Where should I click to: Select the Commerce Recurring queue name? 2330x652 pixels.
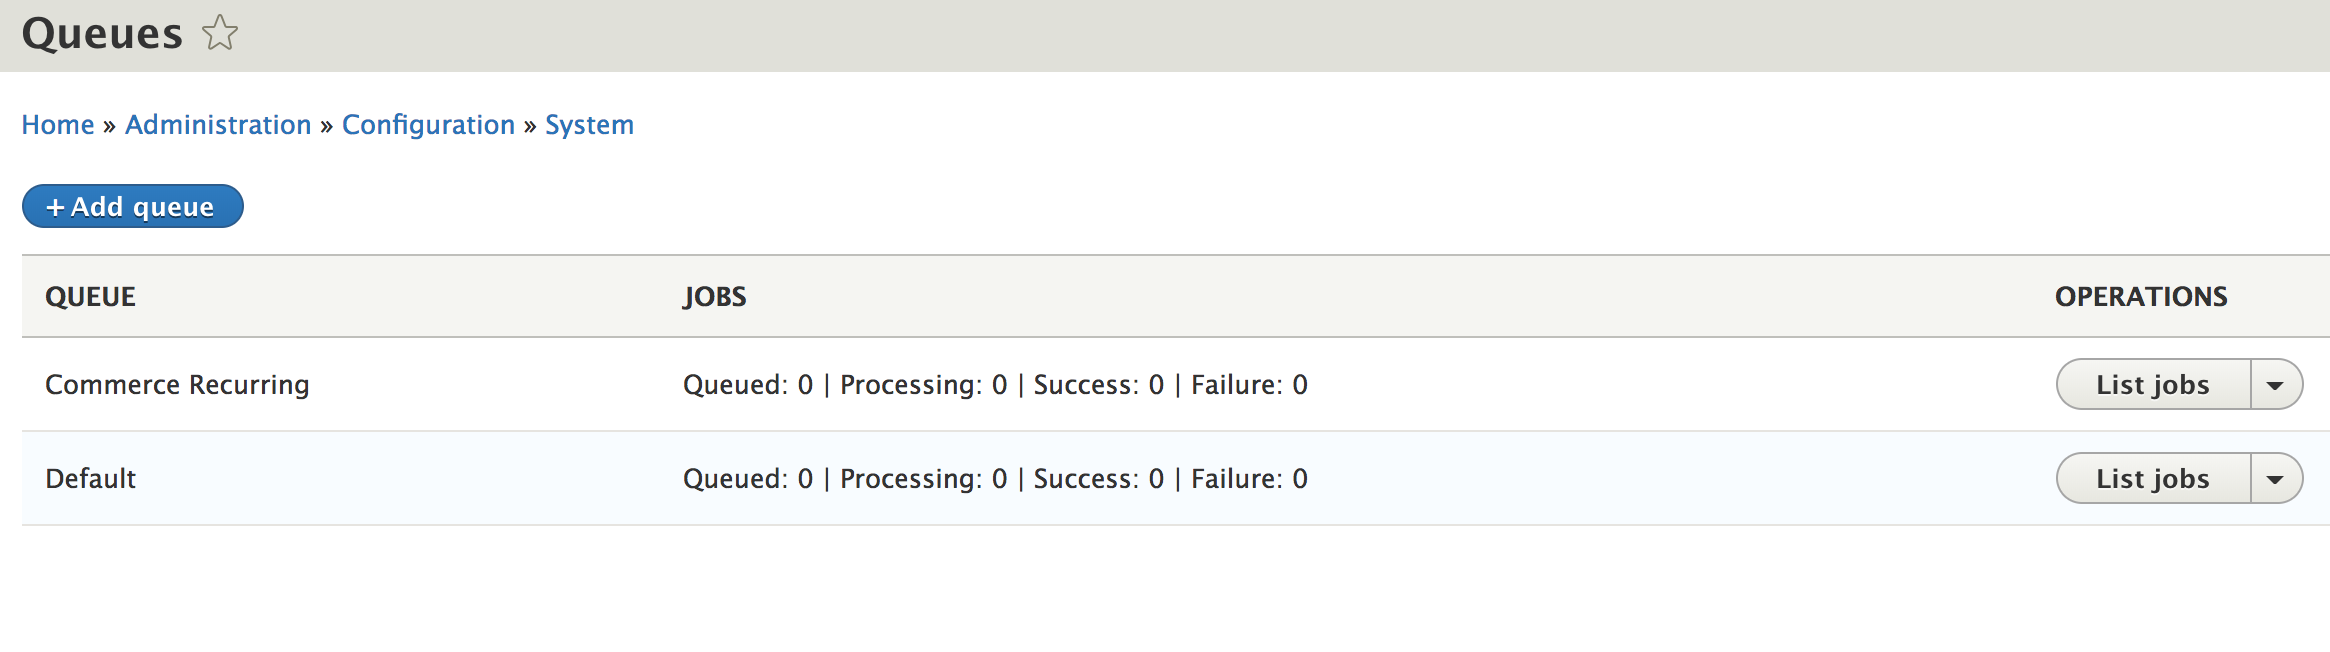click(x=177, y=384)
